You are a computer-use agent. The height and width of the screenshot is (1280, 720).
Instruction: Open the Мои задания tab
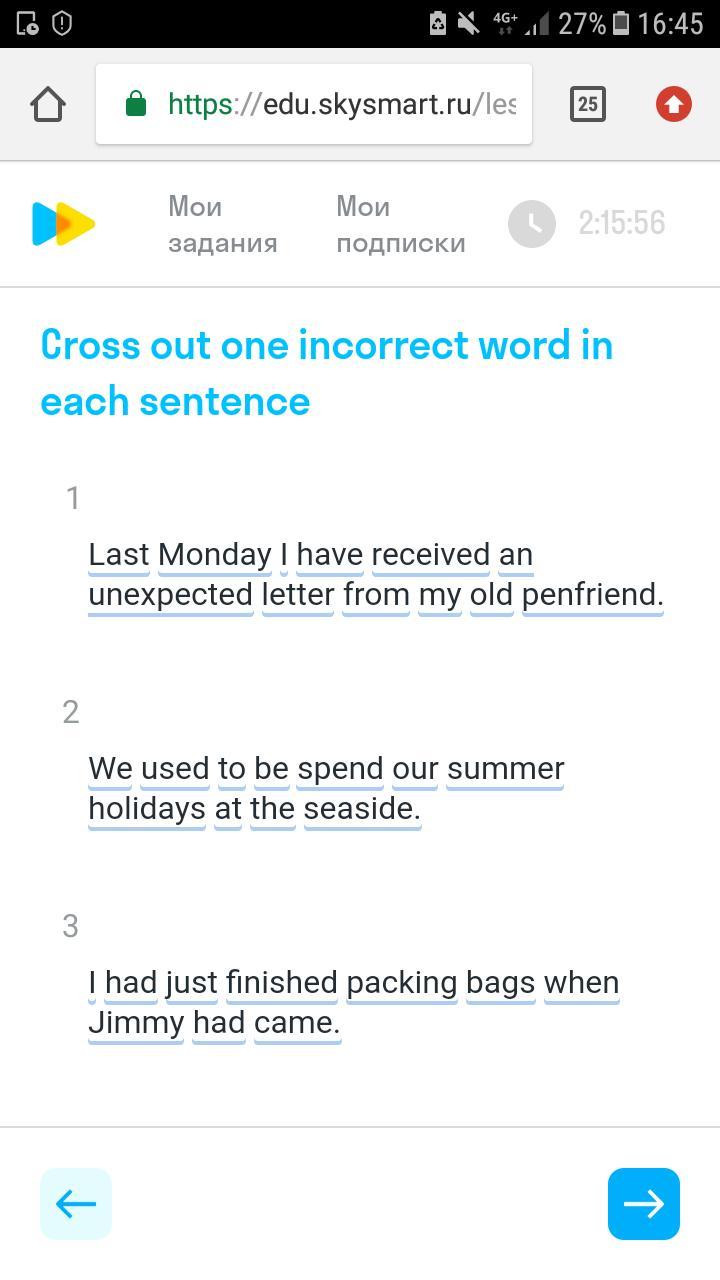pyautogui.click(x=222, y=225)
